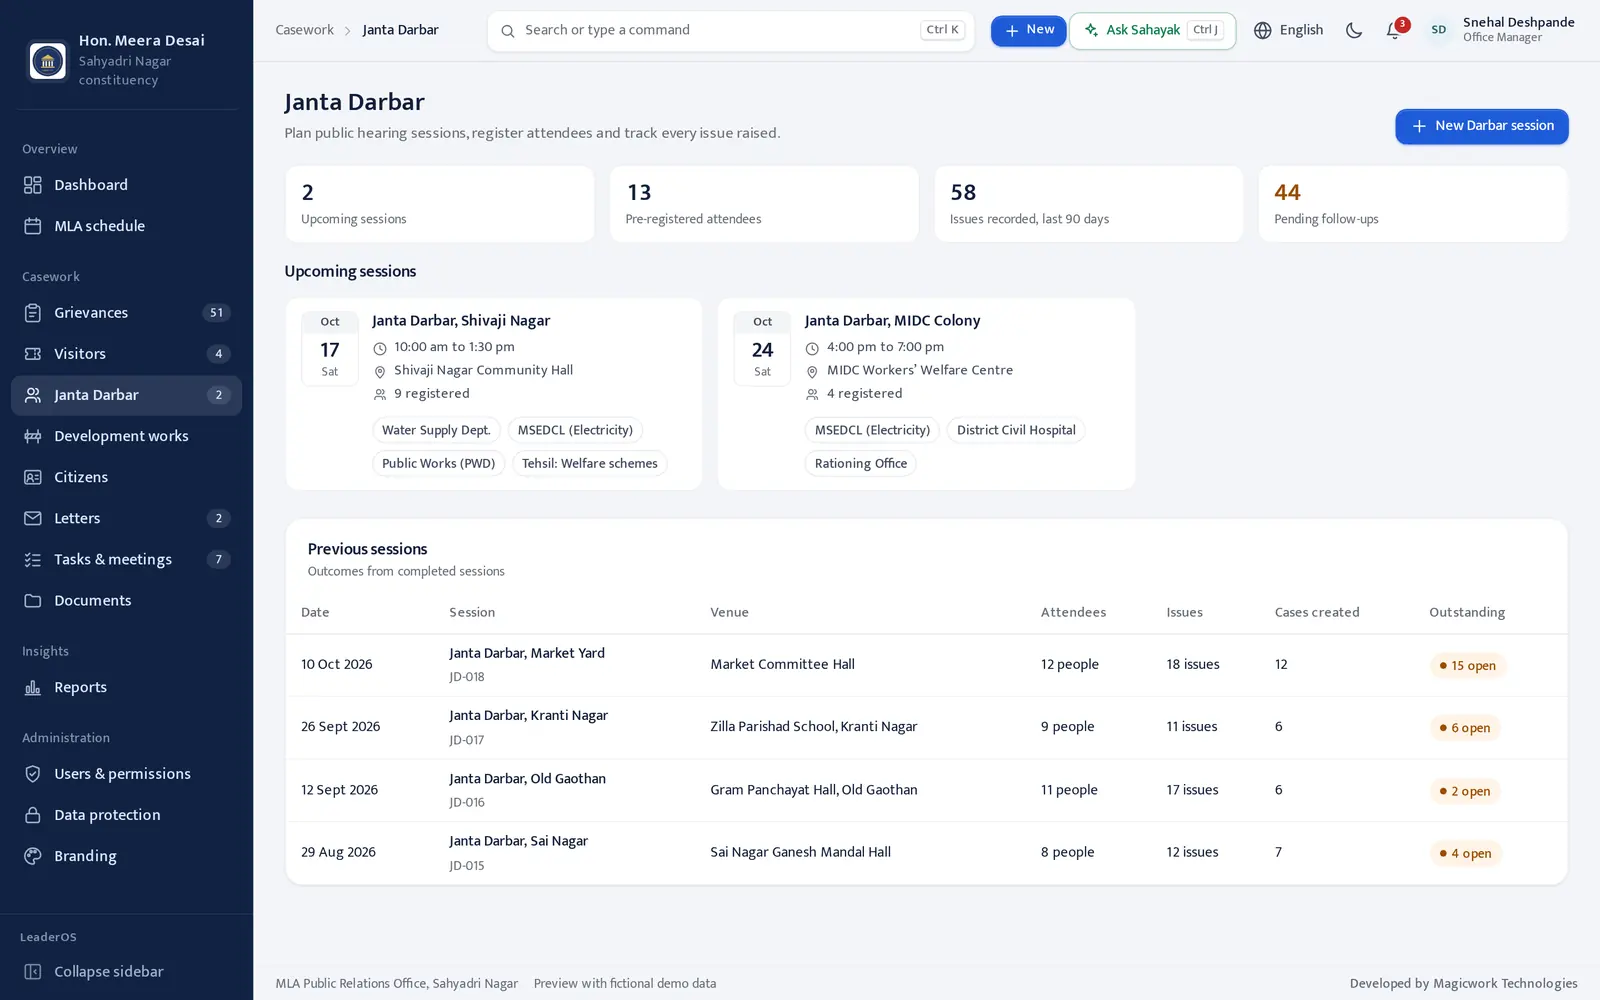The height and width of the screenshot is (1000, 1600).
Task: Click the Letters envelope icon
Action: pyautogui.click(x=33, y=518)
